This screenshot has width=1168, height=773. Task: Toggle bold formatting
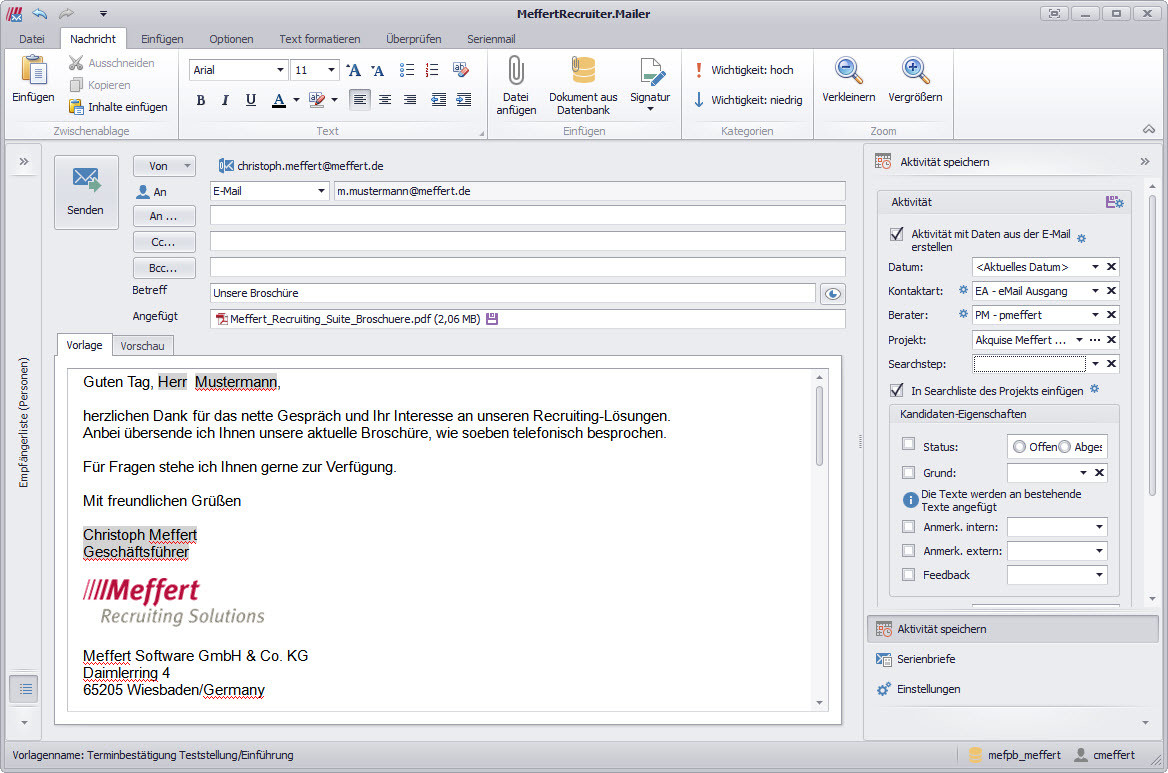[x=200, y=100]
